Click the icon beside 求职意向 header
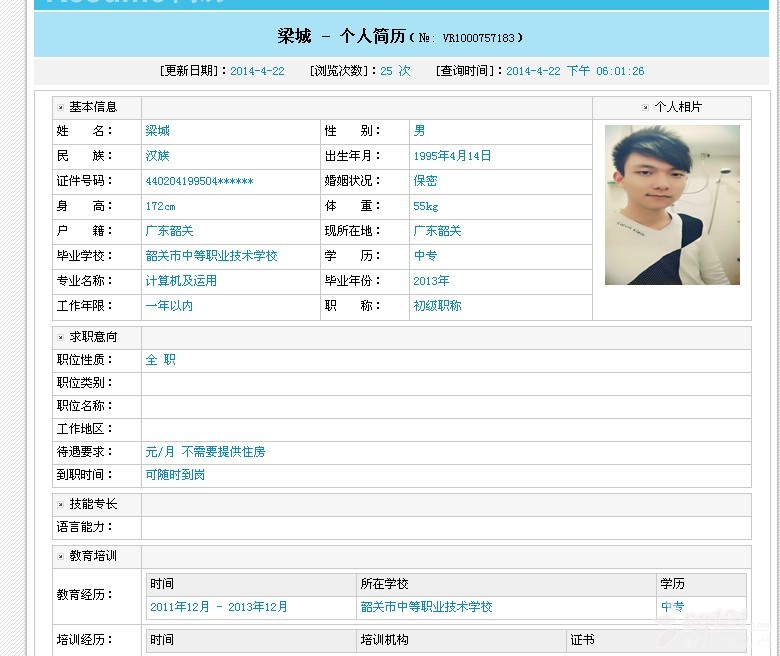This screenshot has height=656, width=780. pyautogui.click(x=61, y=337)
